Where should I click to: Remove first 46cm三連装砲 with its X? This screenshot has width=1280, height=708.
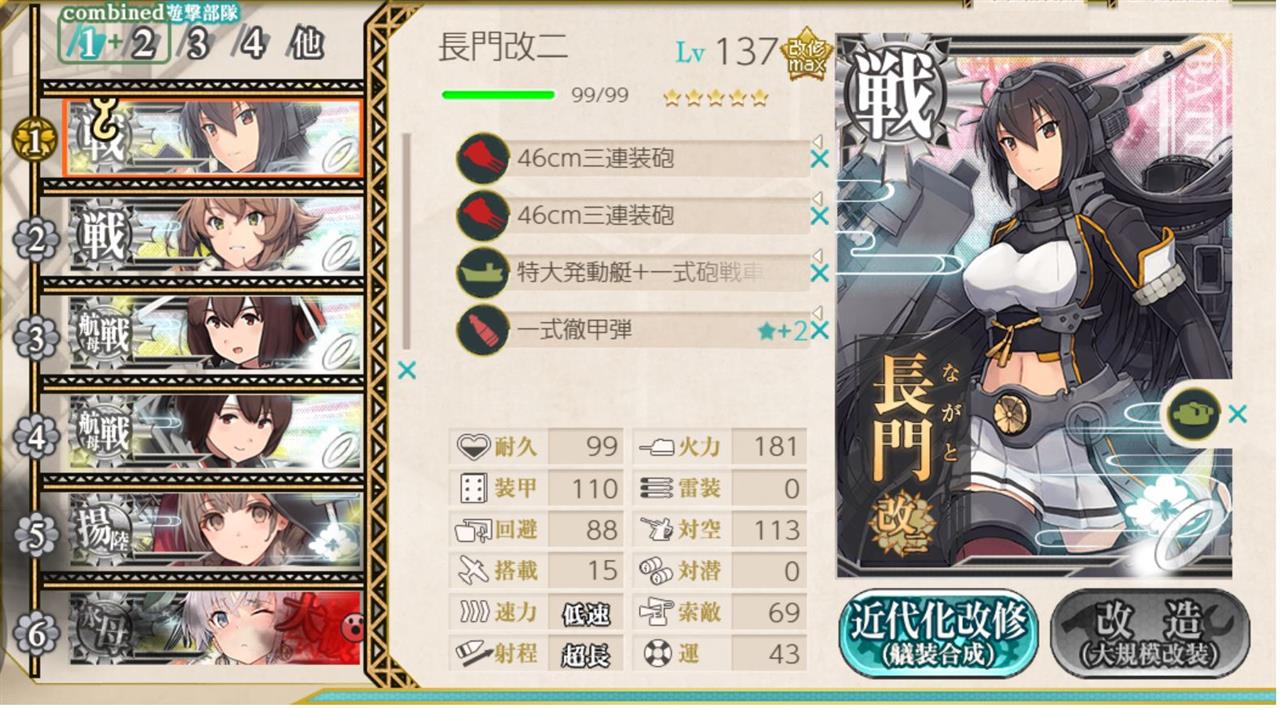click(x=819, y=159)
